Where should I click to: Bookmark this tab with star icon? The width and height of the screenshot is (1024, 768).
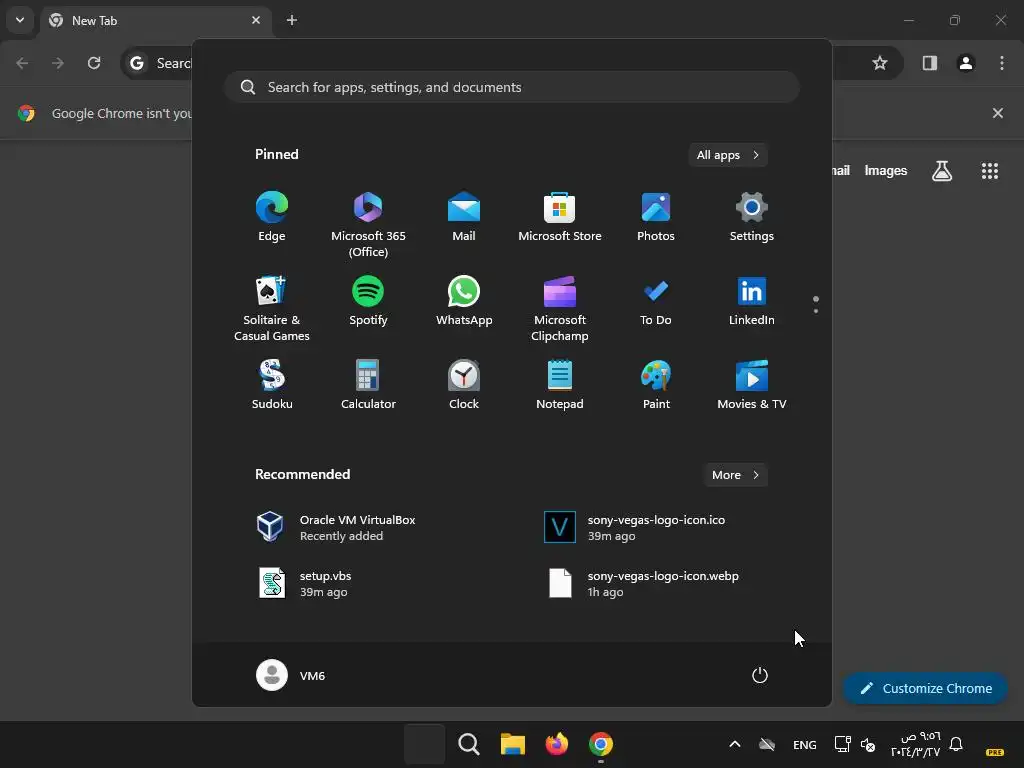880,63
